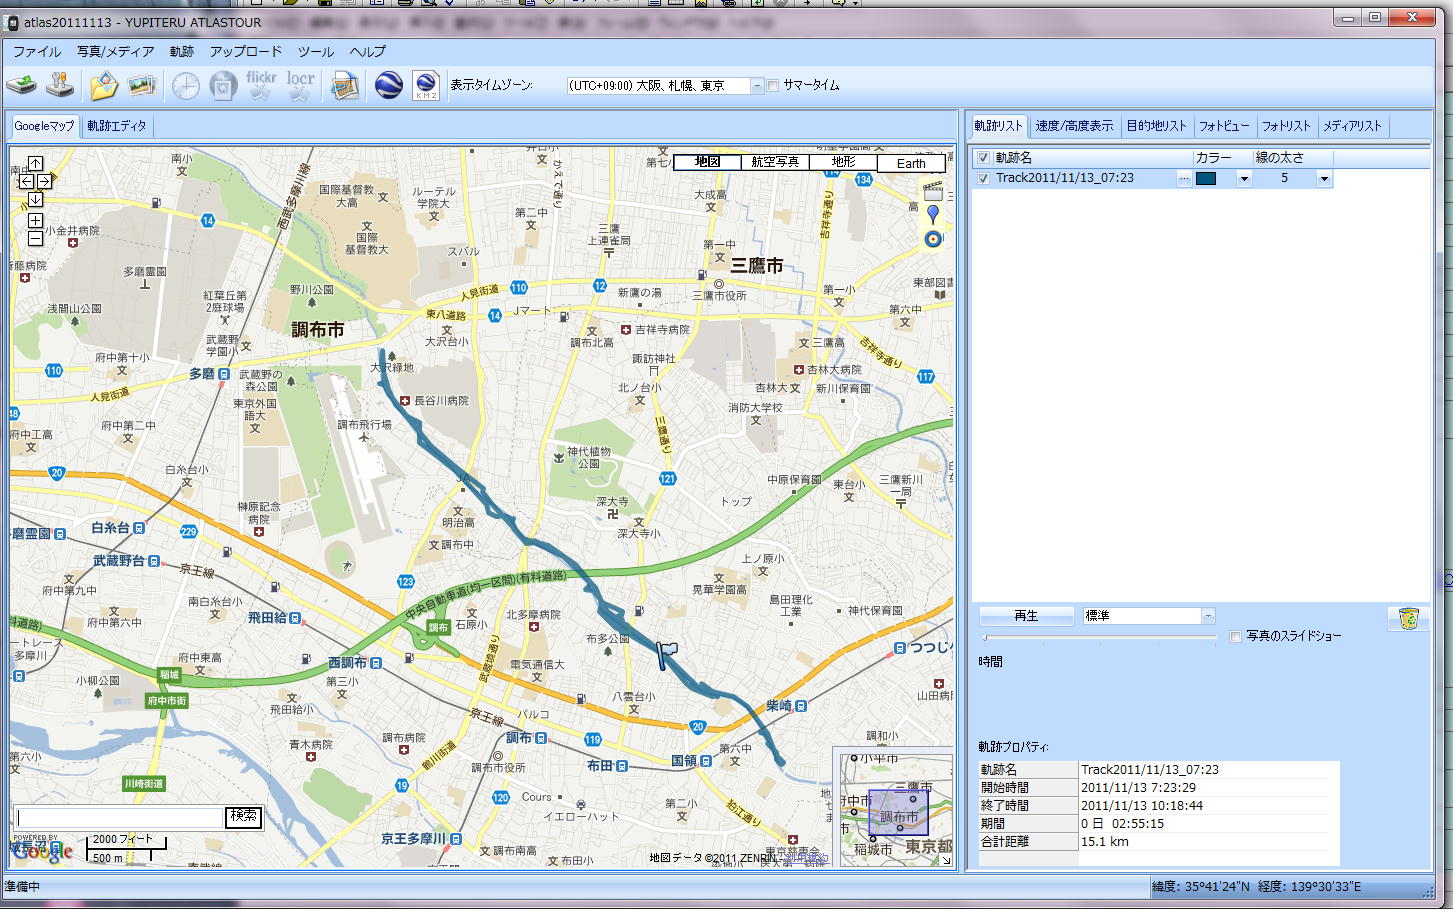
Task: Open the 写真/メディア menu
Action: [x=115, y=52]
